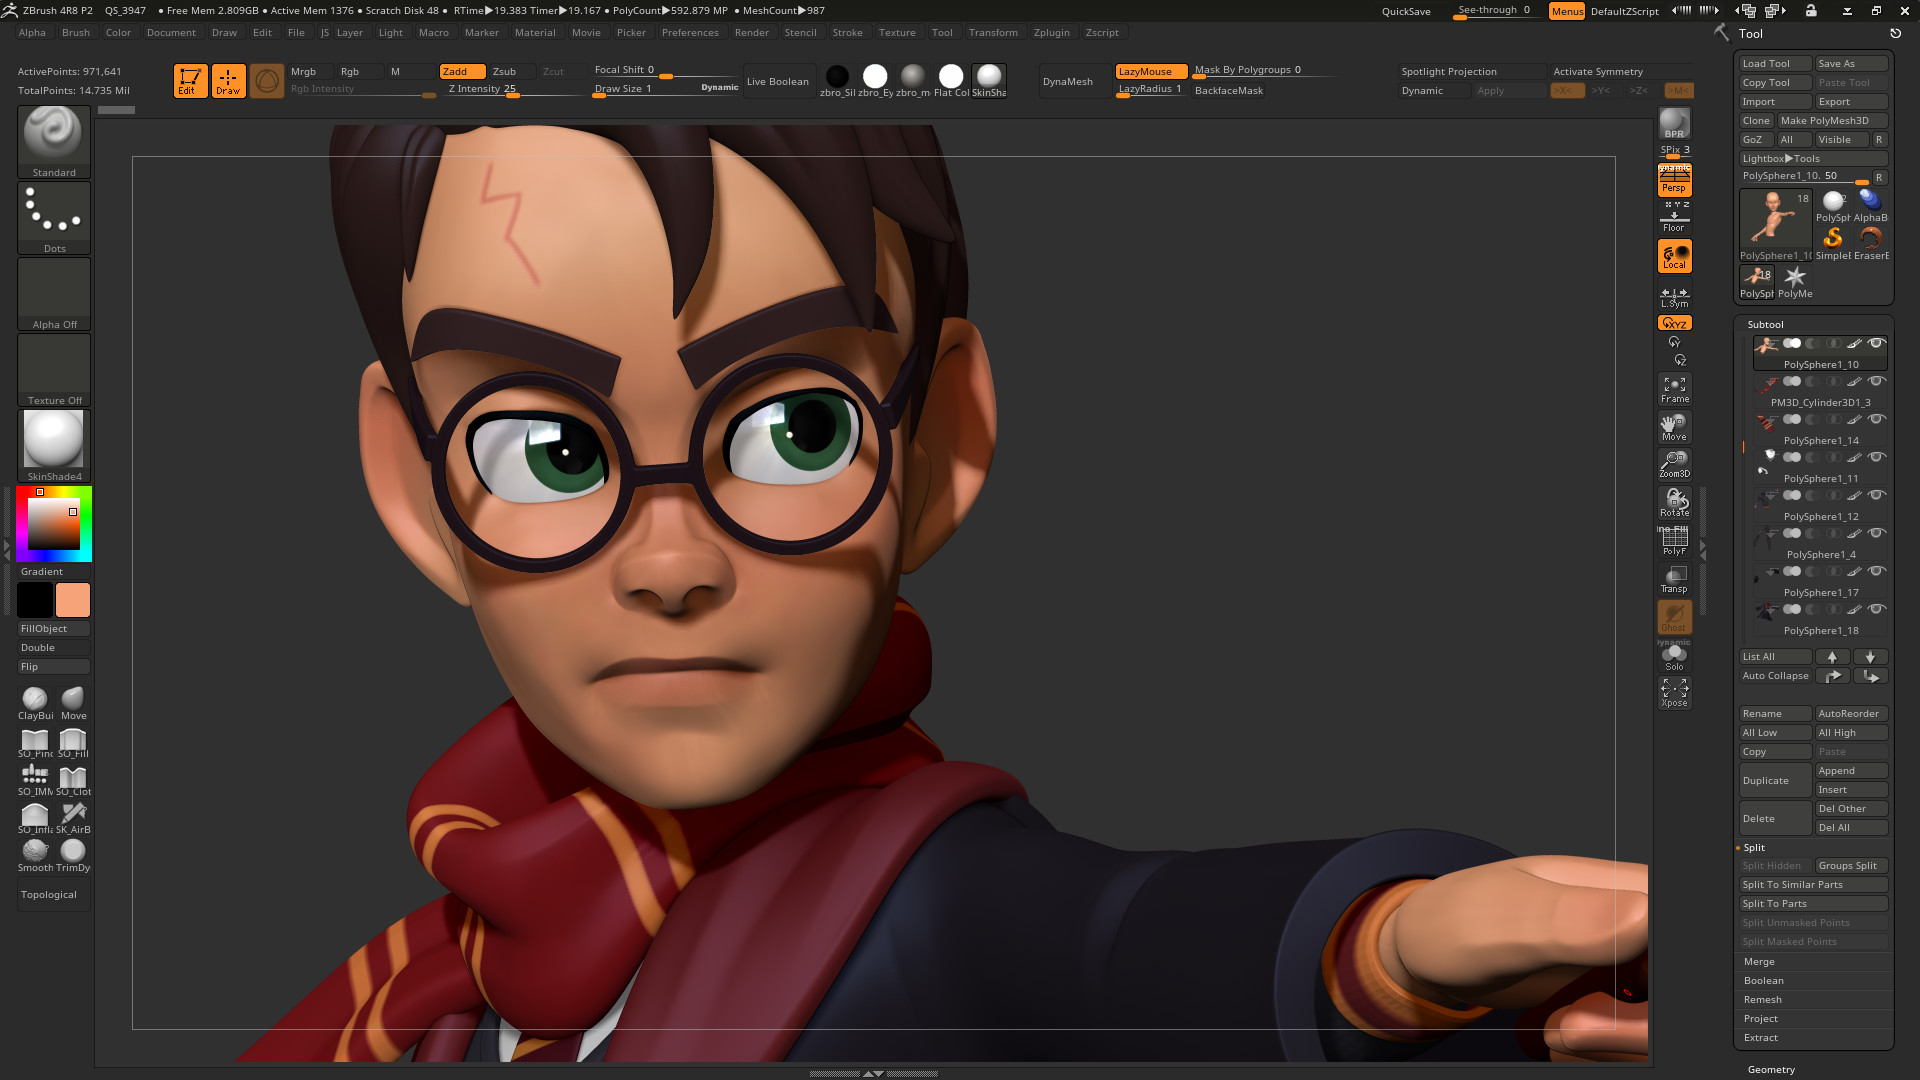Select the zbro_Sil black material sphere

[837, 80]
